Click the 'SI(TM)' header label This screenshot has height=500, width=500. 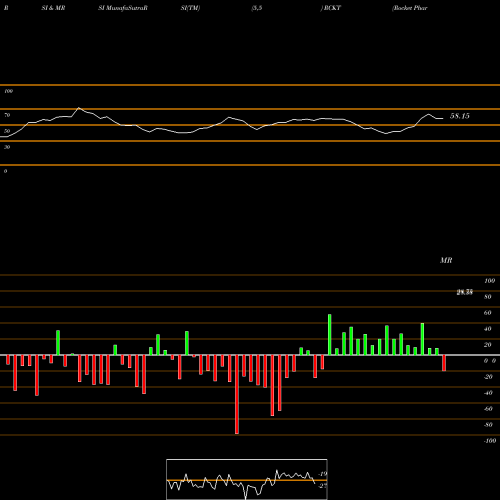[x=190, y=8]
